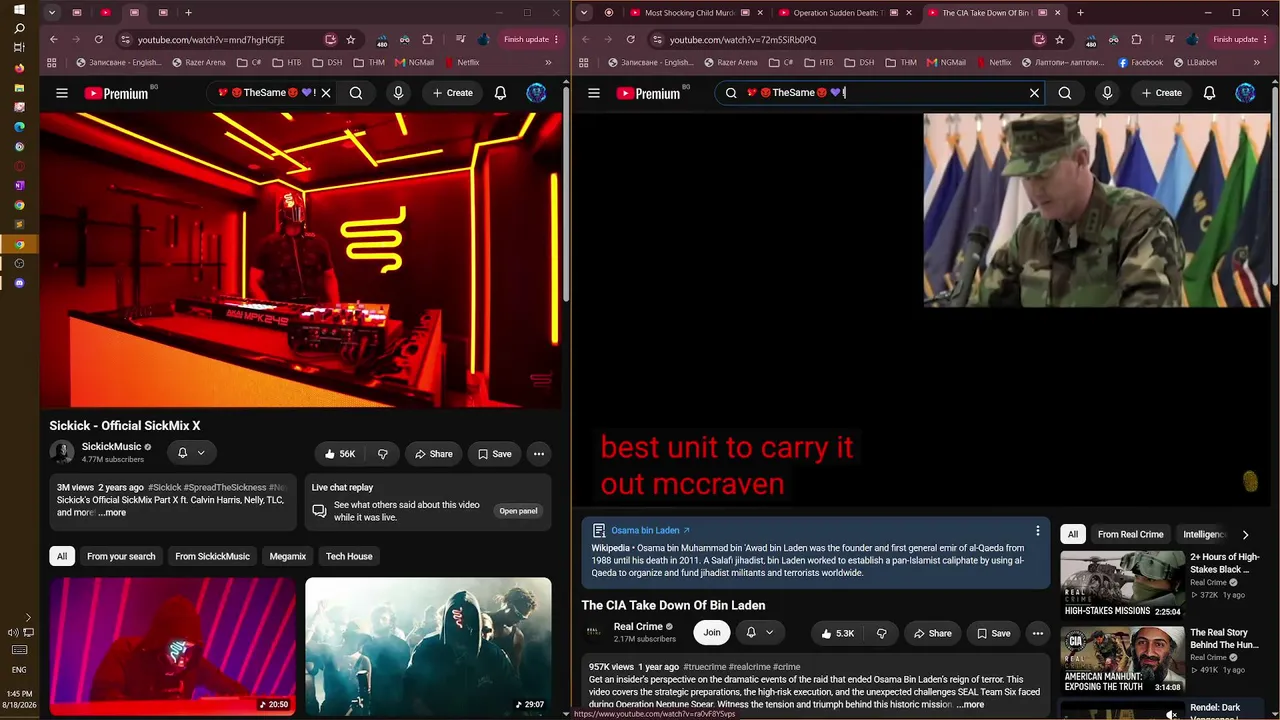Go to YouTube Premium home in left window

pos(116,93)
